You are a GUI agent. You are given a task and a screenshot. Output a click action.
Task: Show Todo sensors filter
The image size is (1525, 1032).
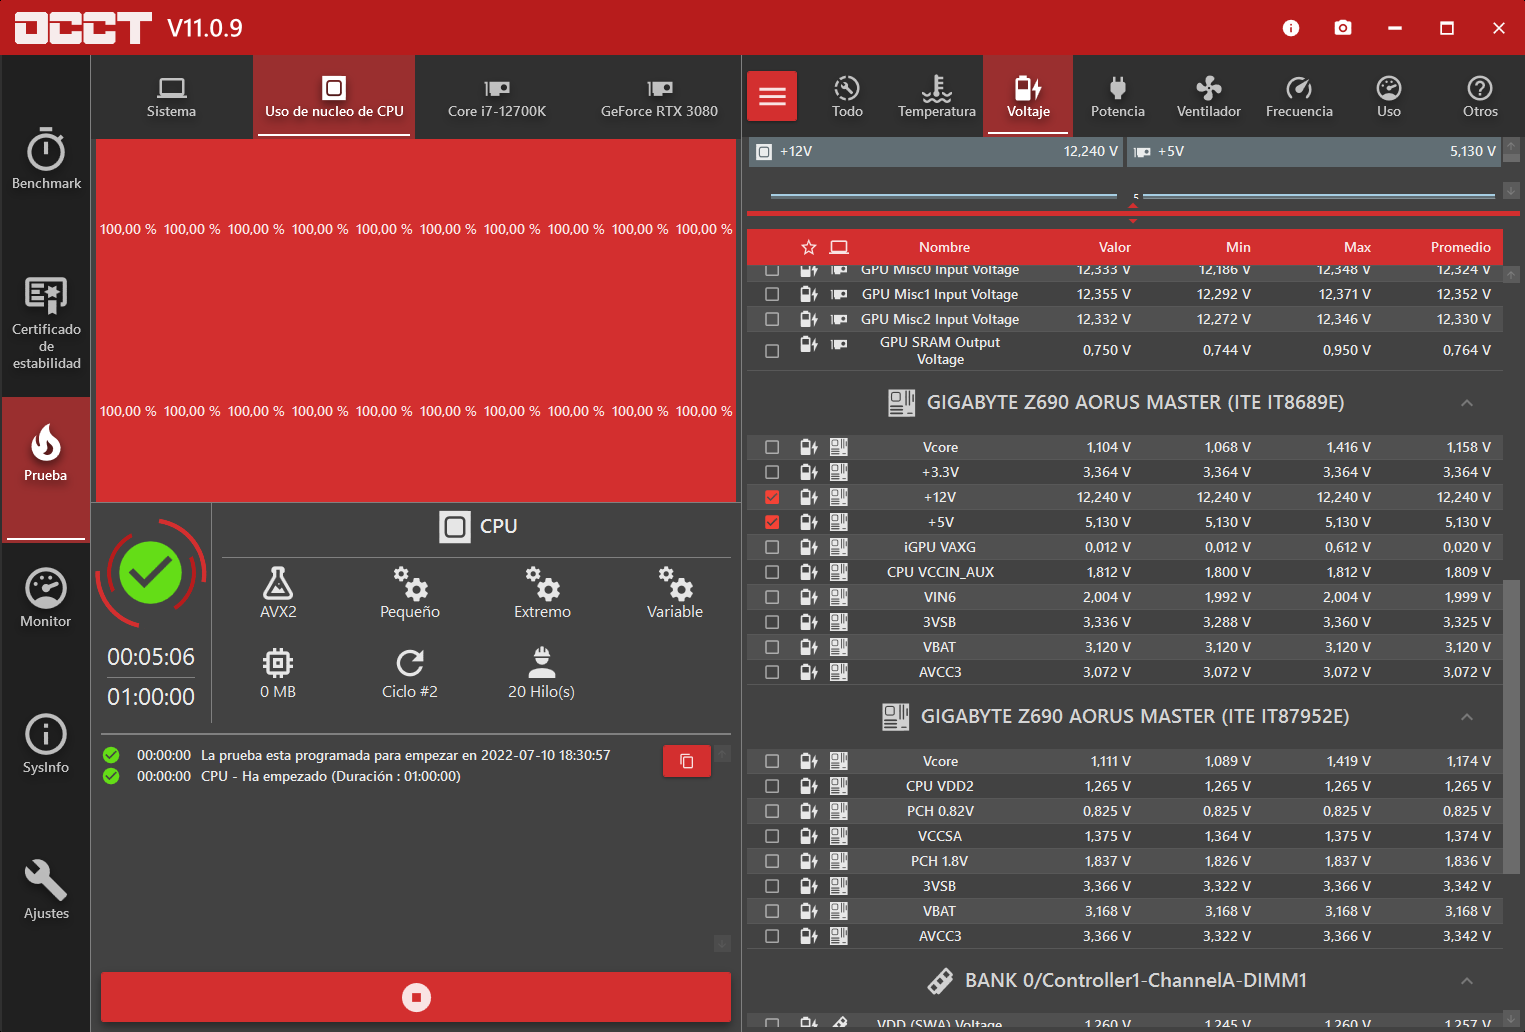(847, 97)
